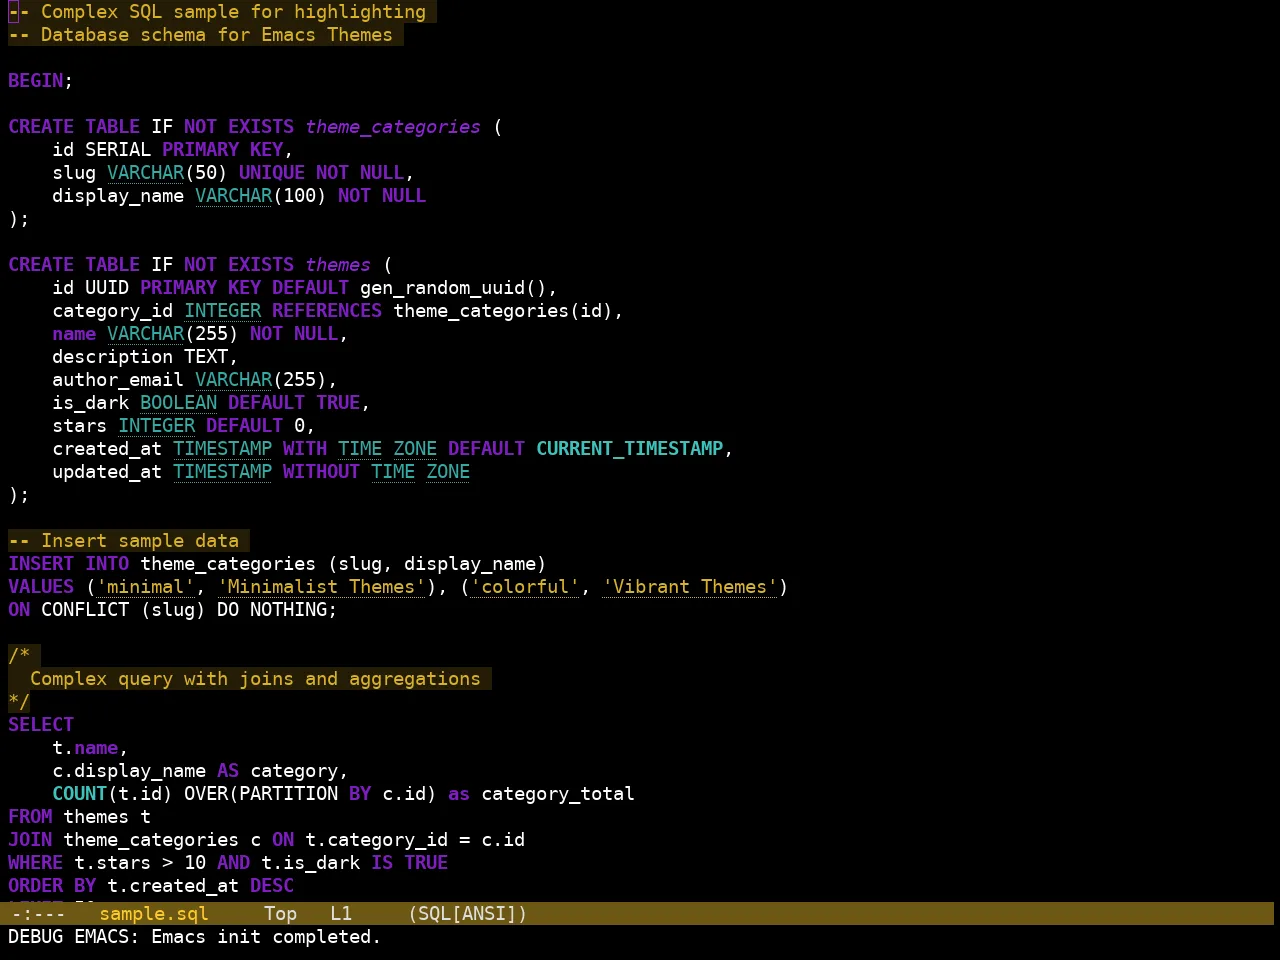Click the c.display_name column in SELECT list

[129, 770]
